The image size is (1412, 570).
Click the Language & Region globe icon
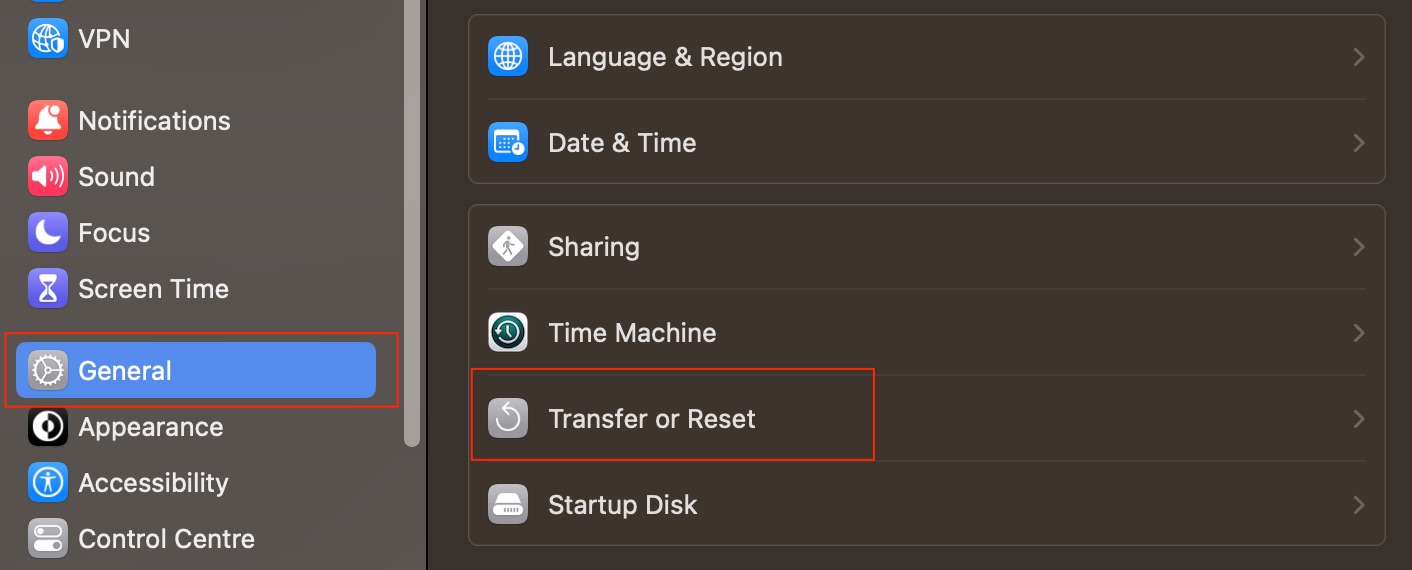pos(508,56)
